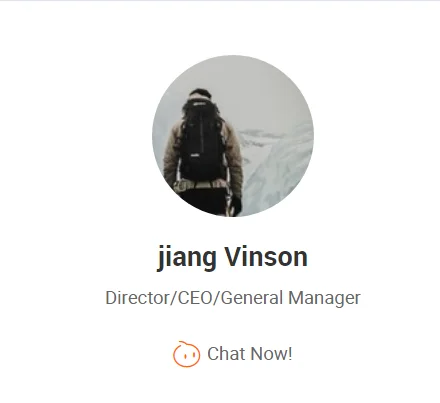Screen dimensions: 440x403
Task: Click the hiker's jacket sleeve in avatar
Action: (x=234, y=157)
